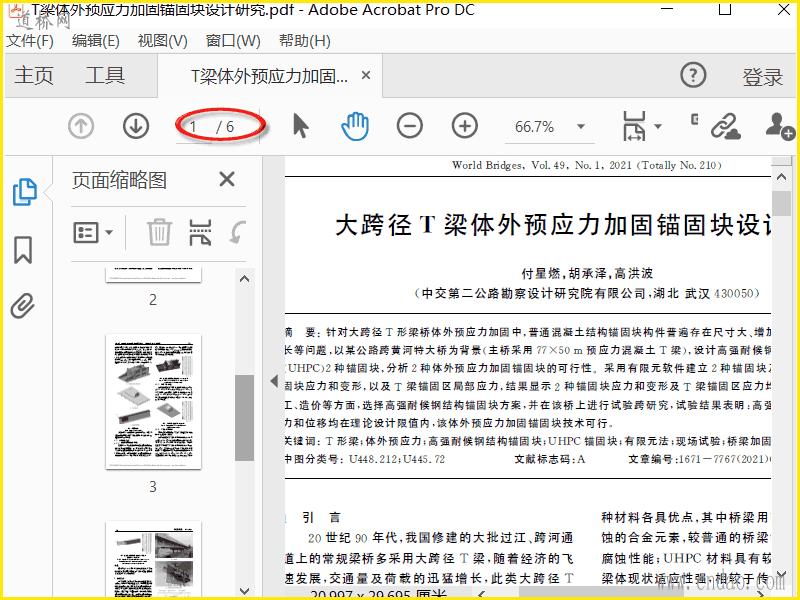Click thumbnail panel scroll down arrow
800x600 pixels.
244,591
